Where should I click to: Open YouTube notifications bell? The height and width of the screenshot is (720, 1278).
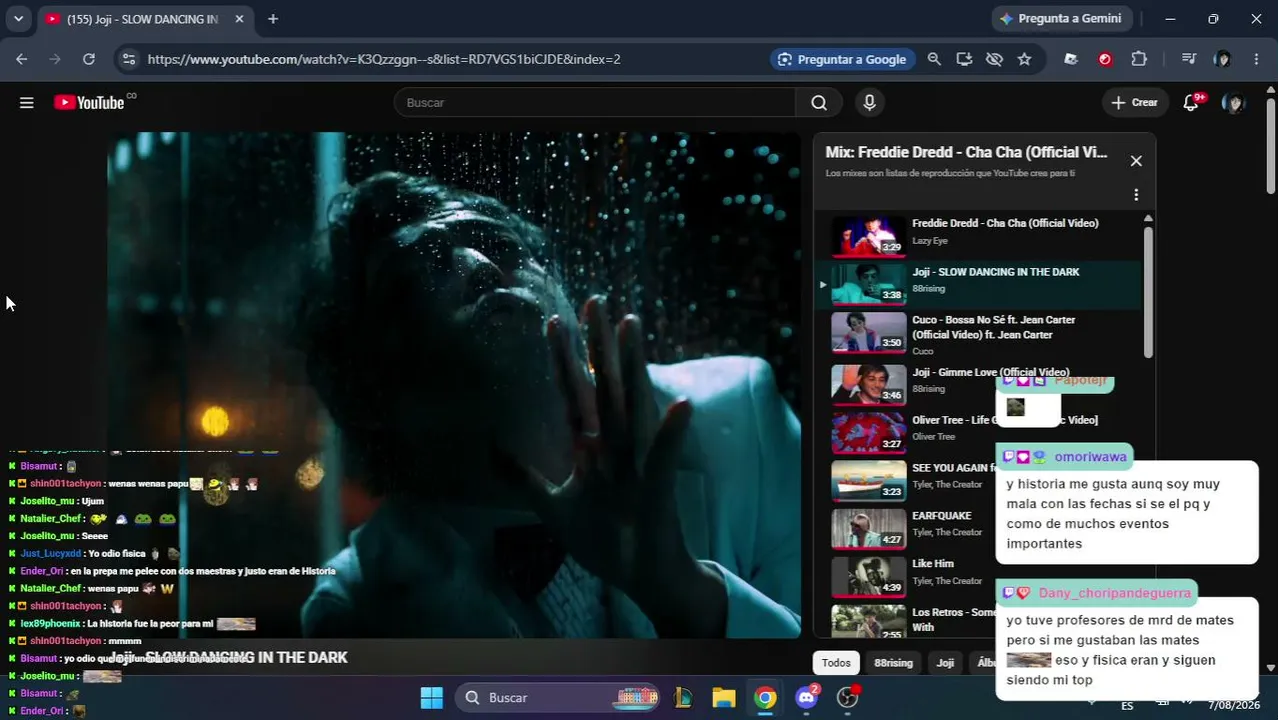1191,102
